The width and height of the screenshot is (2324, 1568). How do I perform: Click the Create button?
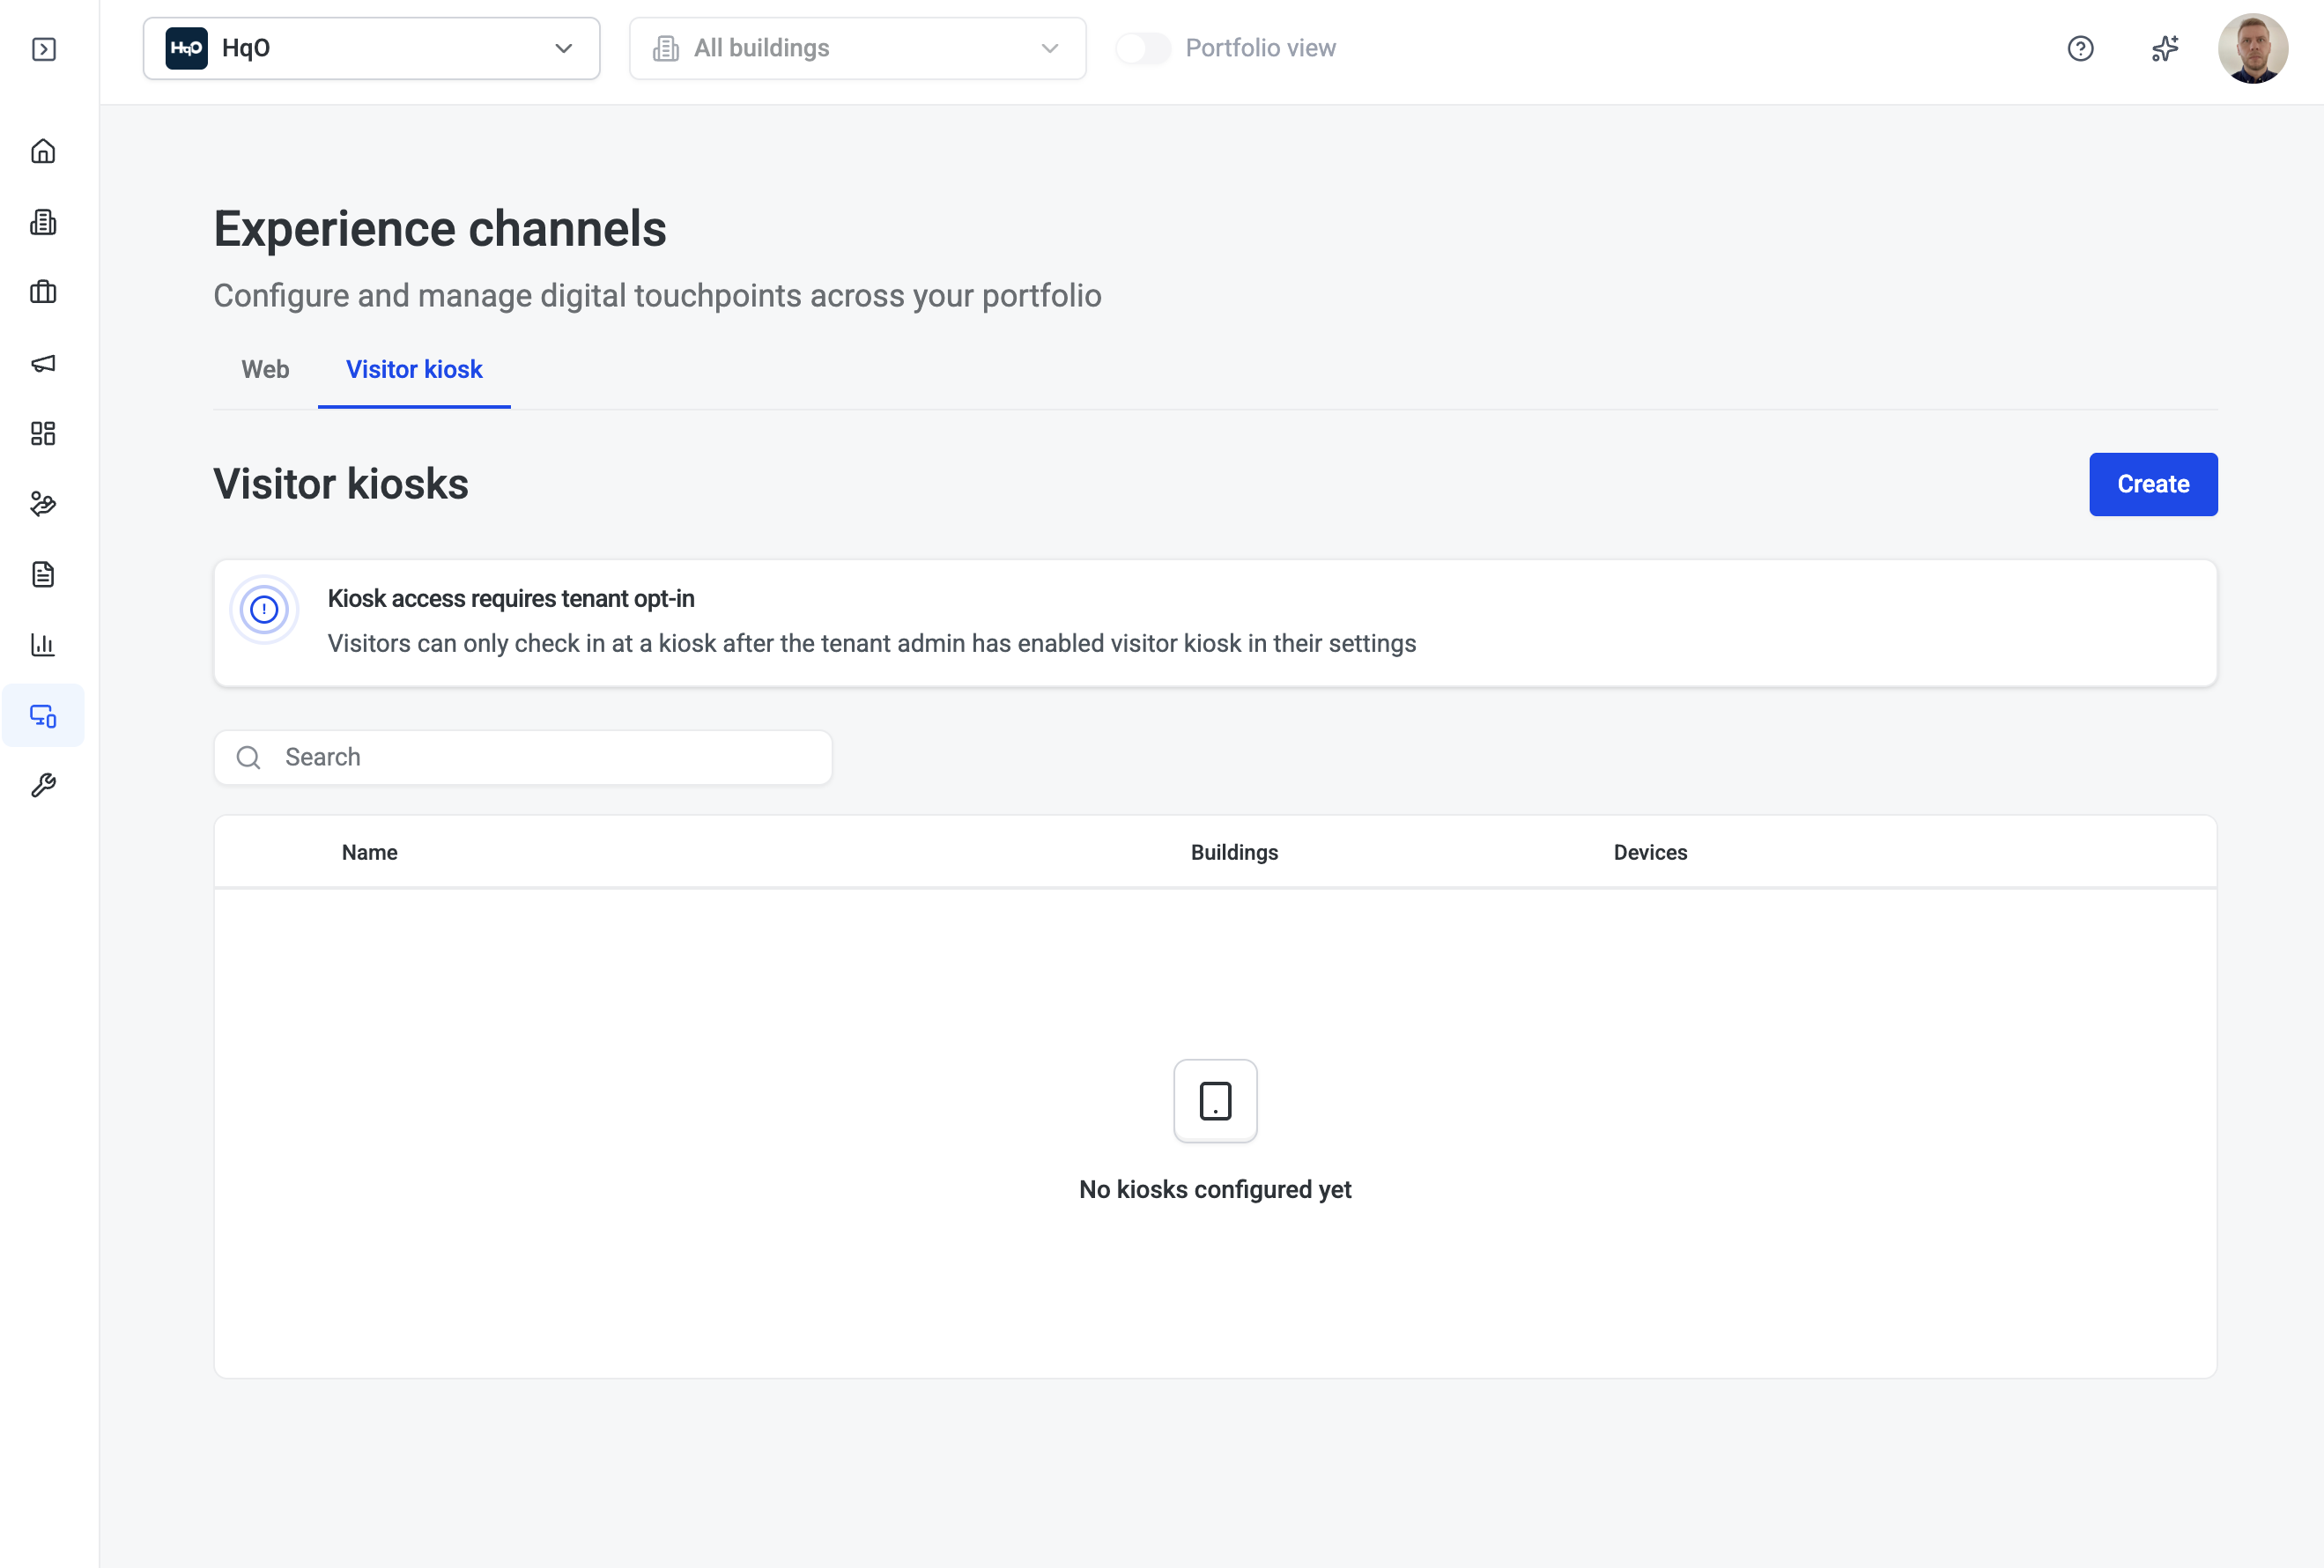(2153, 484)
